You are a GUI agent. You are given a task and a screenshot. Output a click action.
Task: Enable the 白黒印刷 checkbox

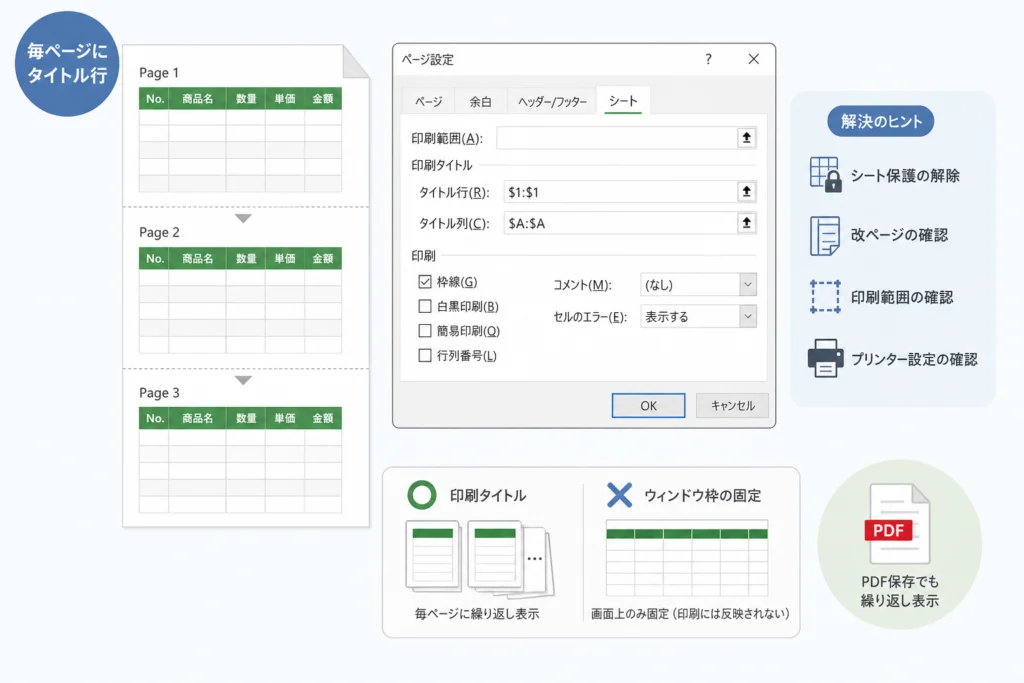425,306
